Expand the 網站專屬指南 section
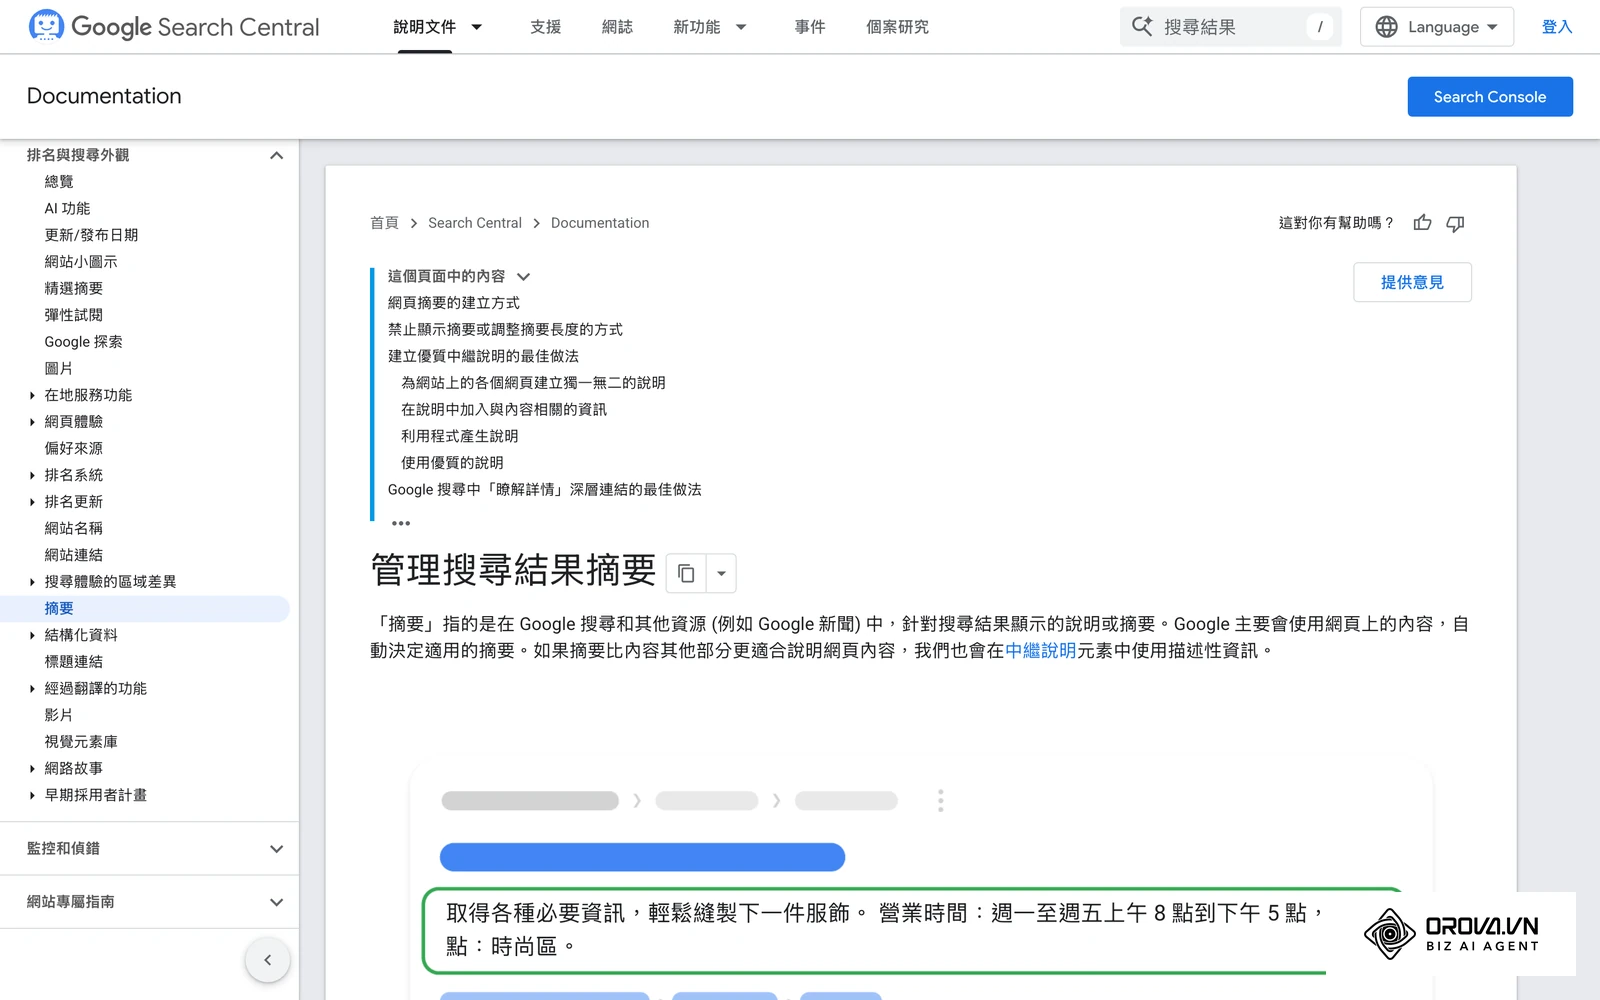Screen dimensions: 1600x1000 277,902
